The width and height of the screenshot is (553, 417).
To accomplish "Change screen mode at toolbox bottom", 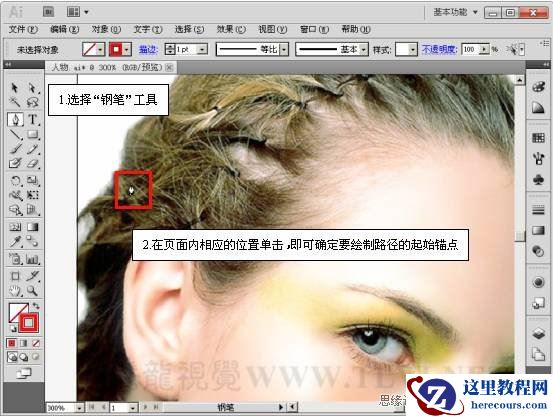I will 24,373.
